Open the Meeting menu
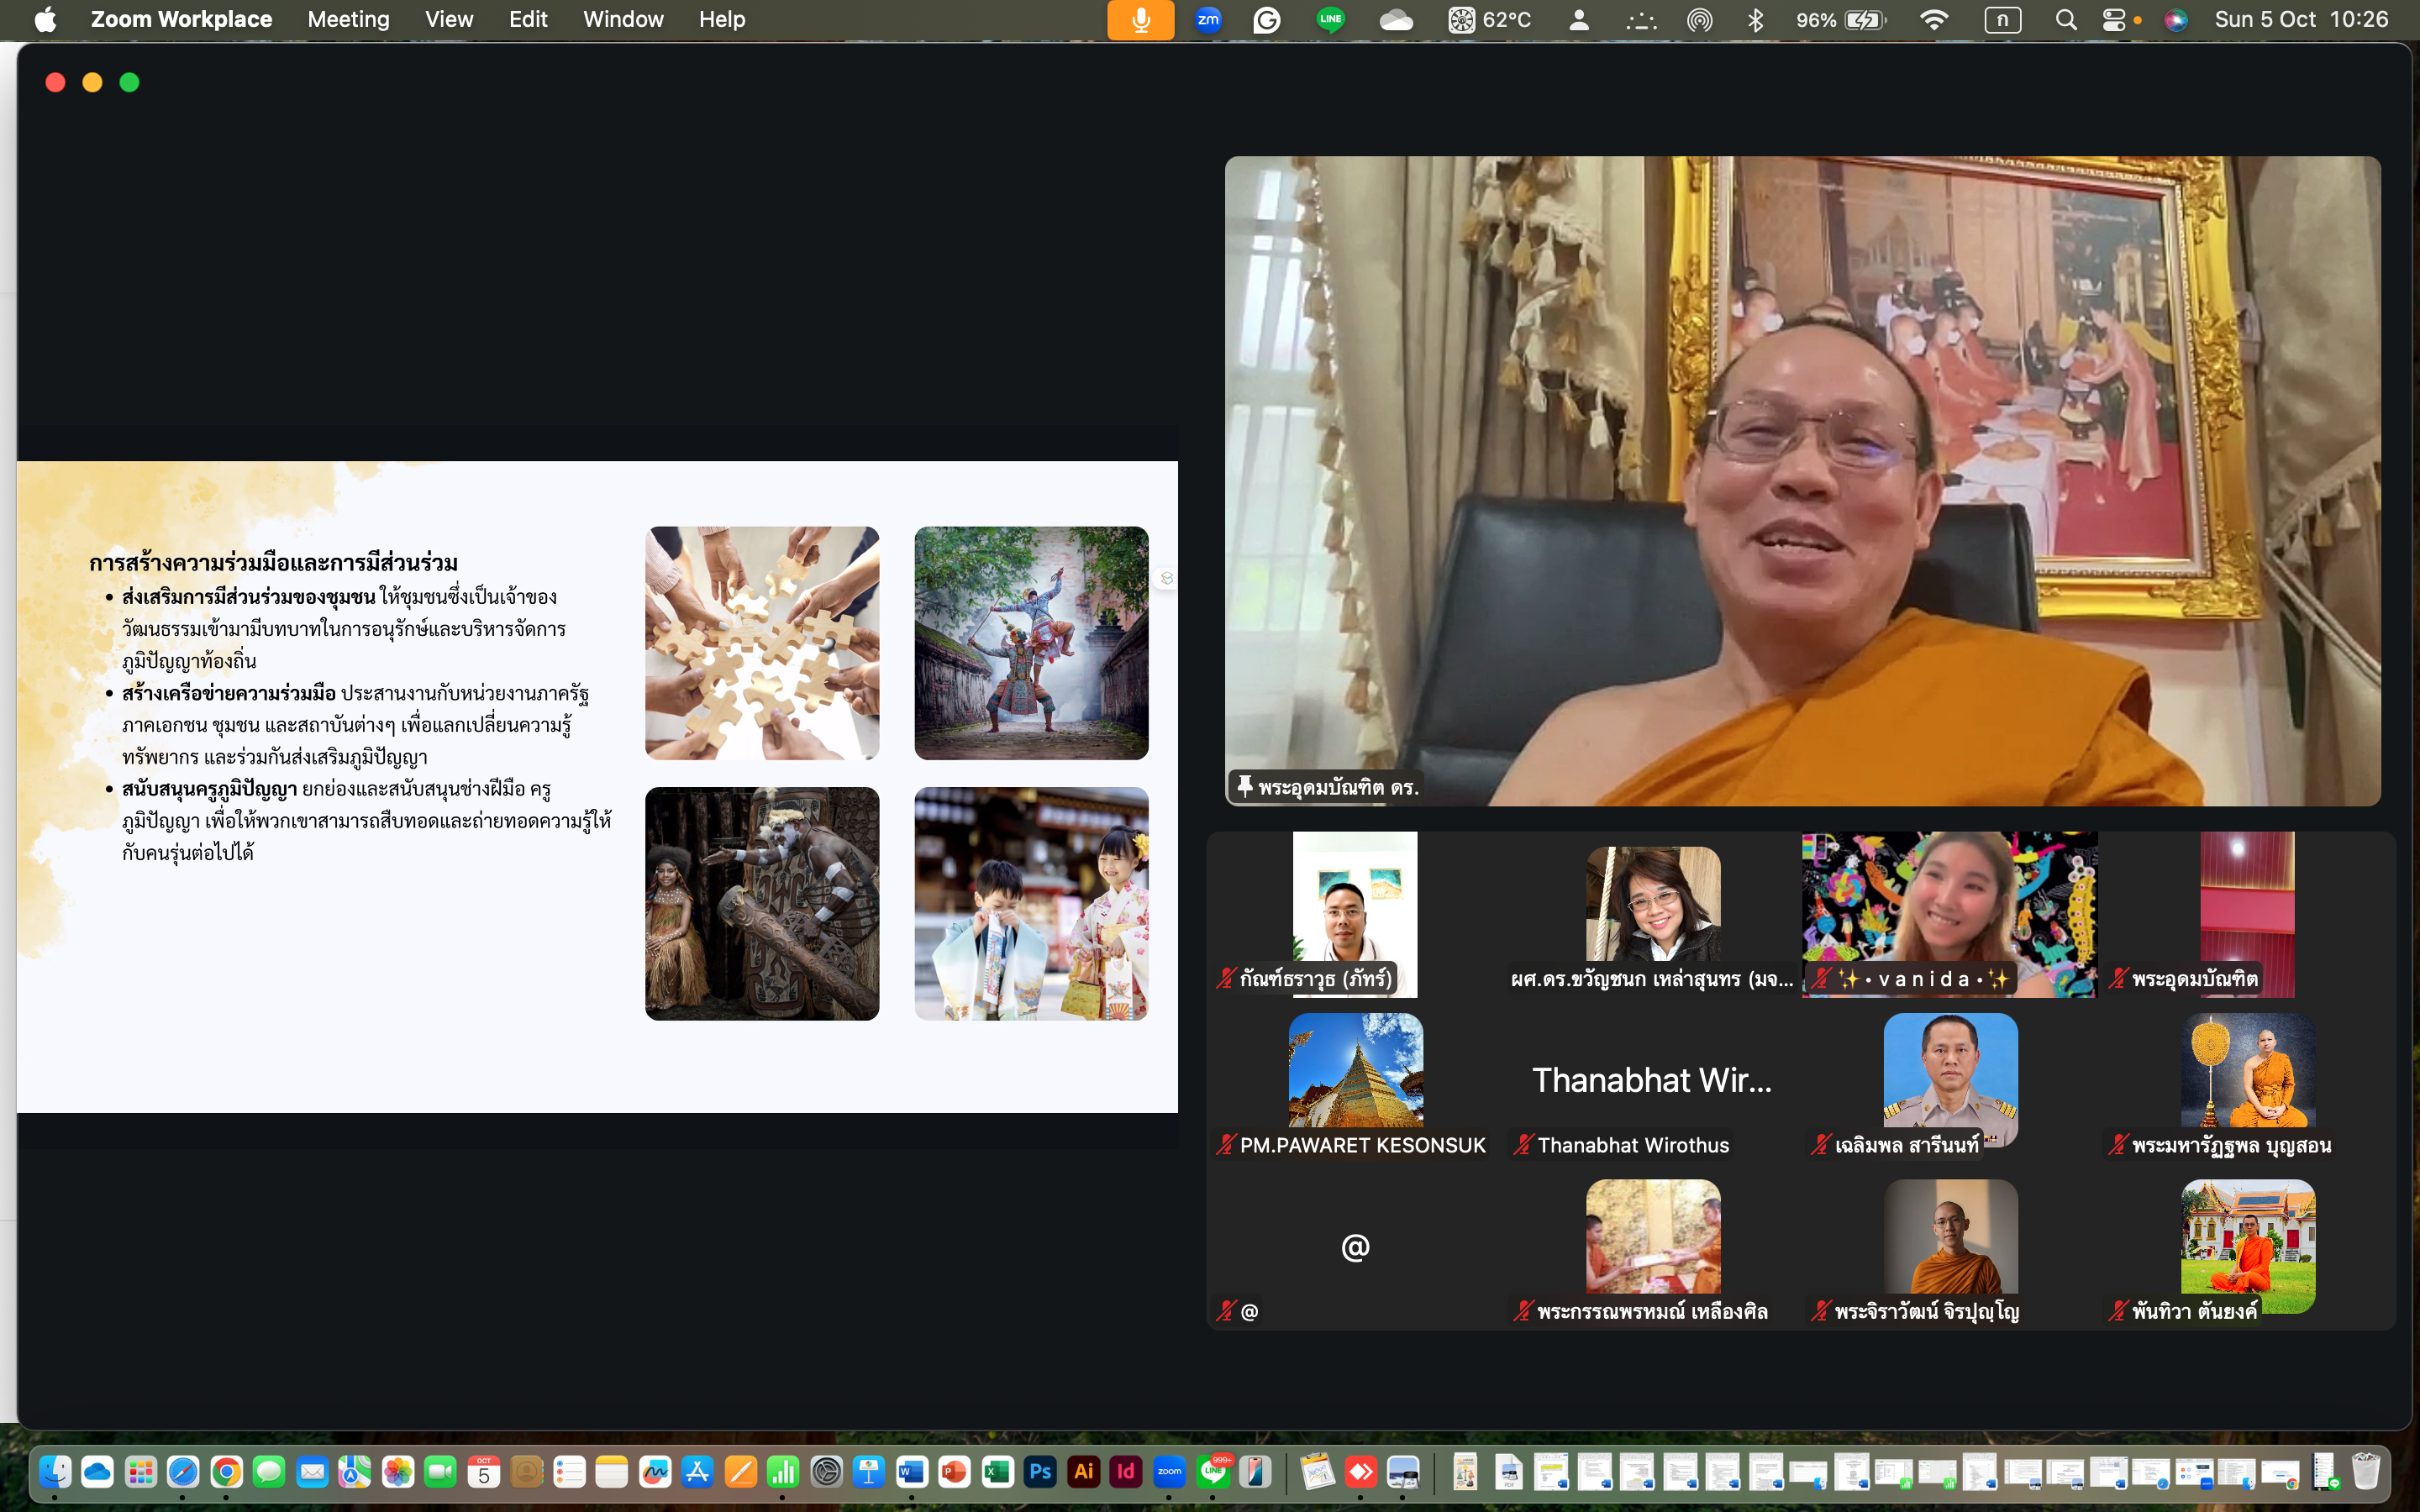The height and width of the screenshot is (1512, 2420). (x=347, y=19)
